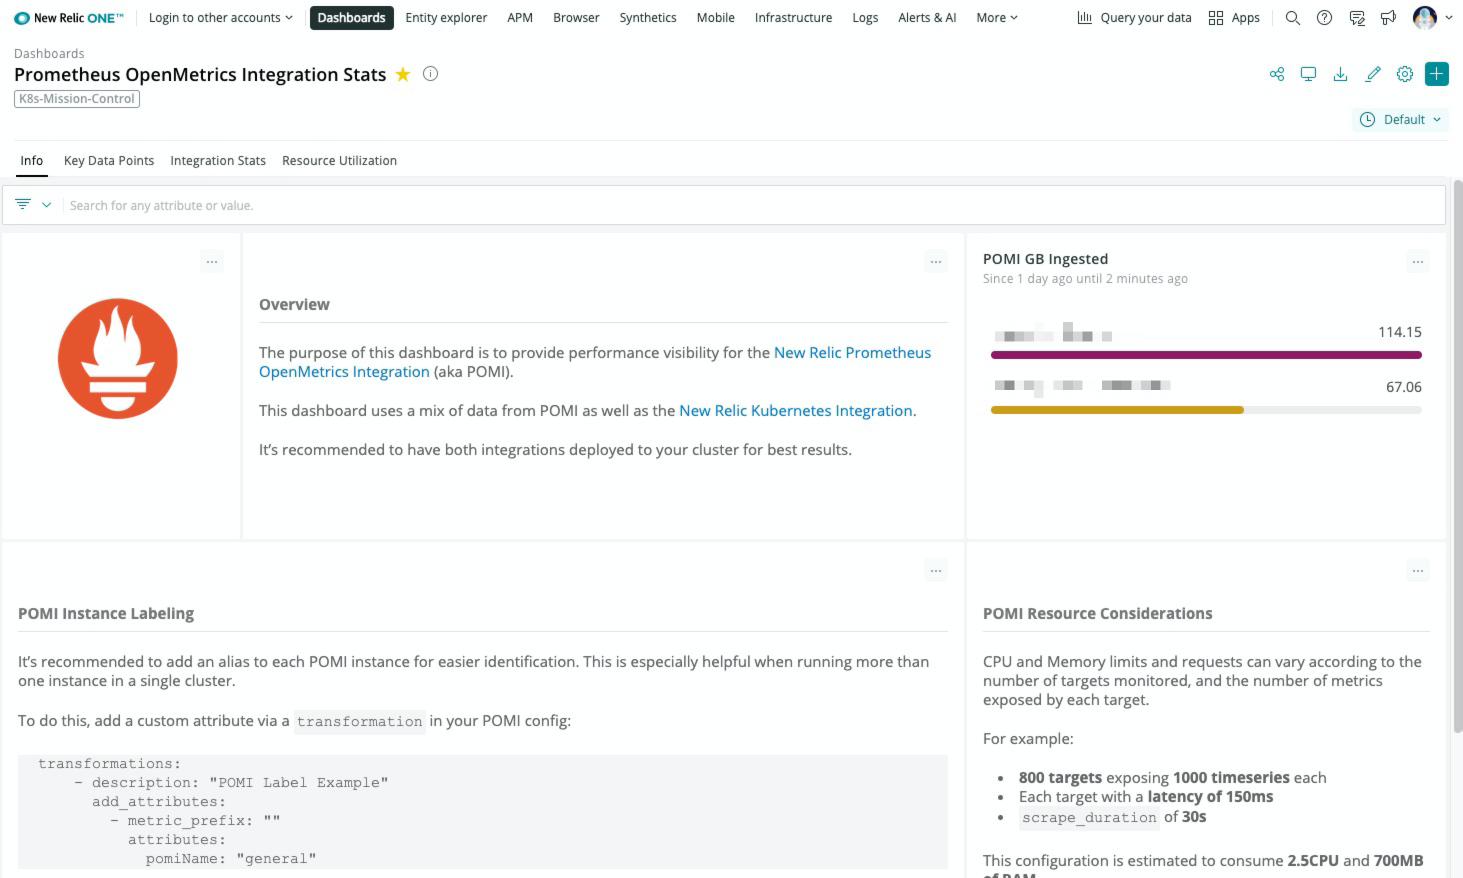This screenshot has width=1463, height=878.
Task: Click the inline transformation code word
Action: [x=360, y=721]
